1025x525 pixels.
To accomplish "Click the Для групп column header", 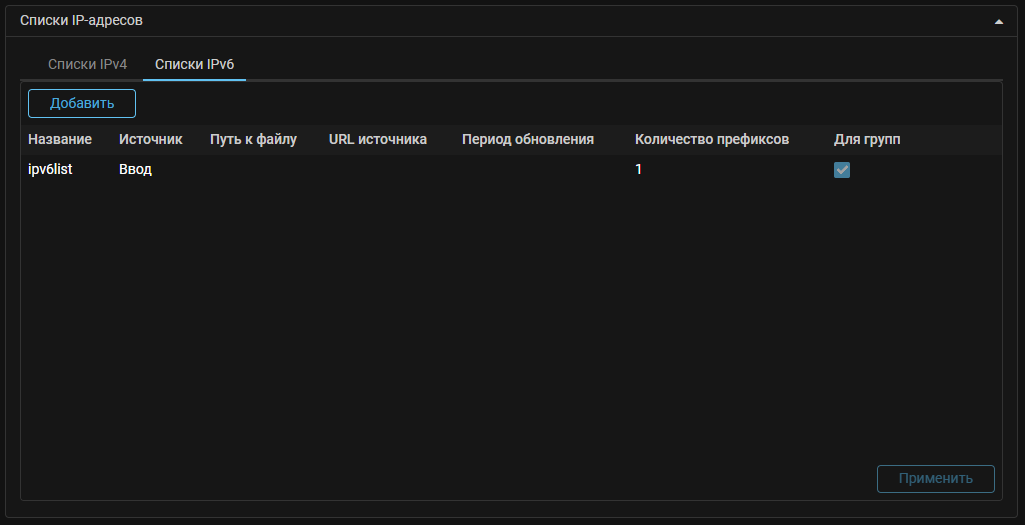I will (867, 139).
